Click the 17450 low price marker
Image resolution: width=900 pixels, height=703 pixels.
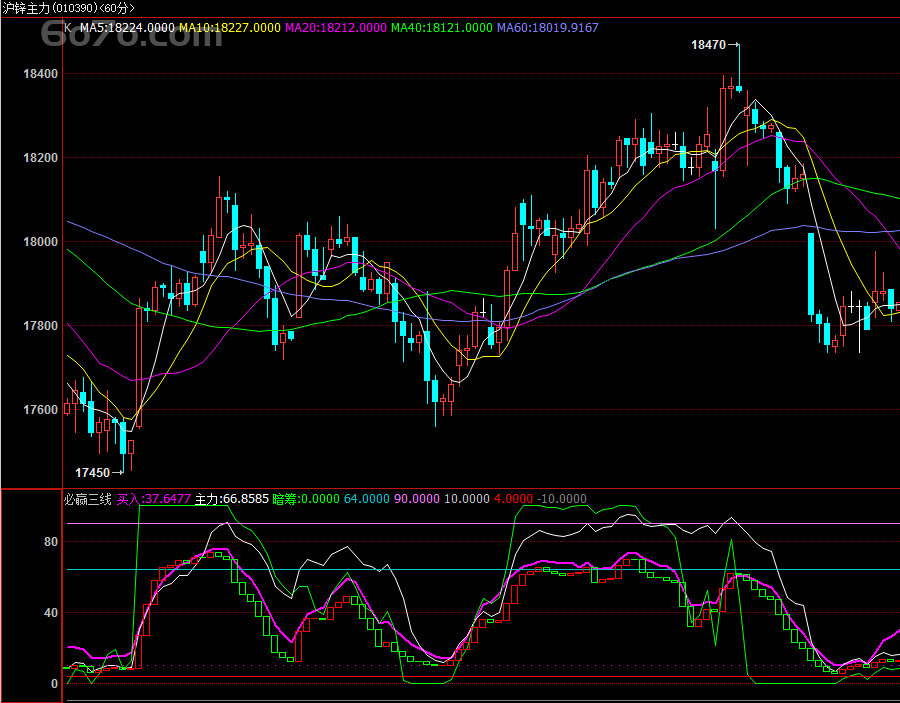93,472
